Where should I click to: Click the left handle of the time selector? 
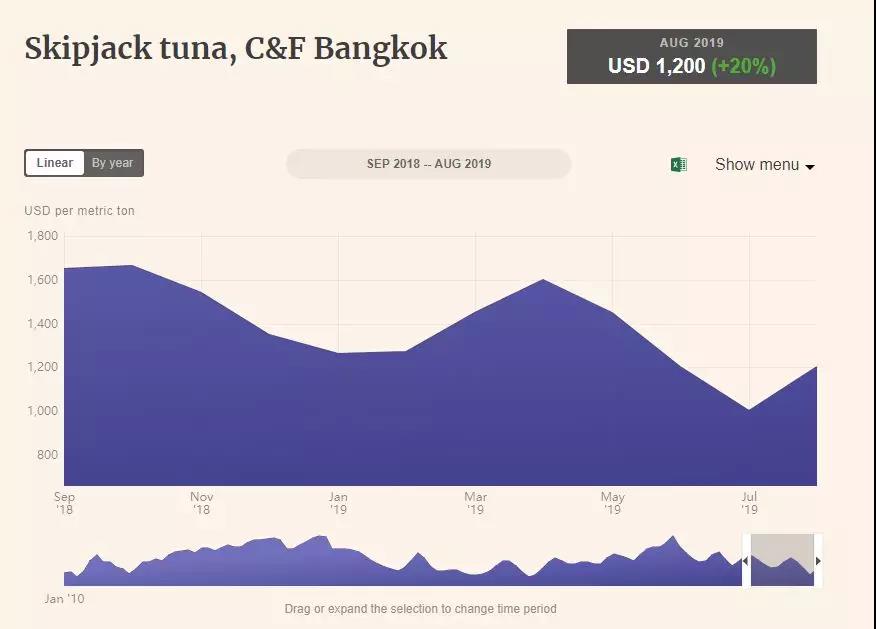745,561
